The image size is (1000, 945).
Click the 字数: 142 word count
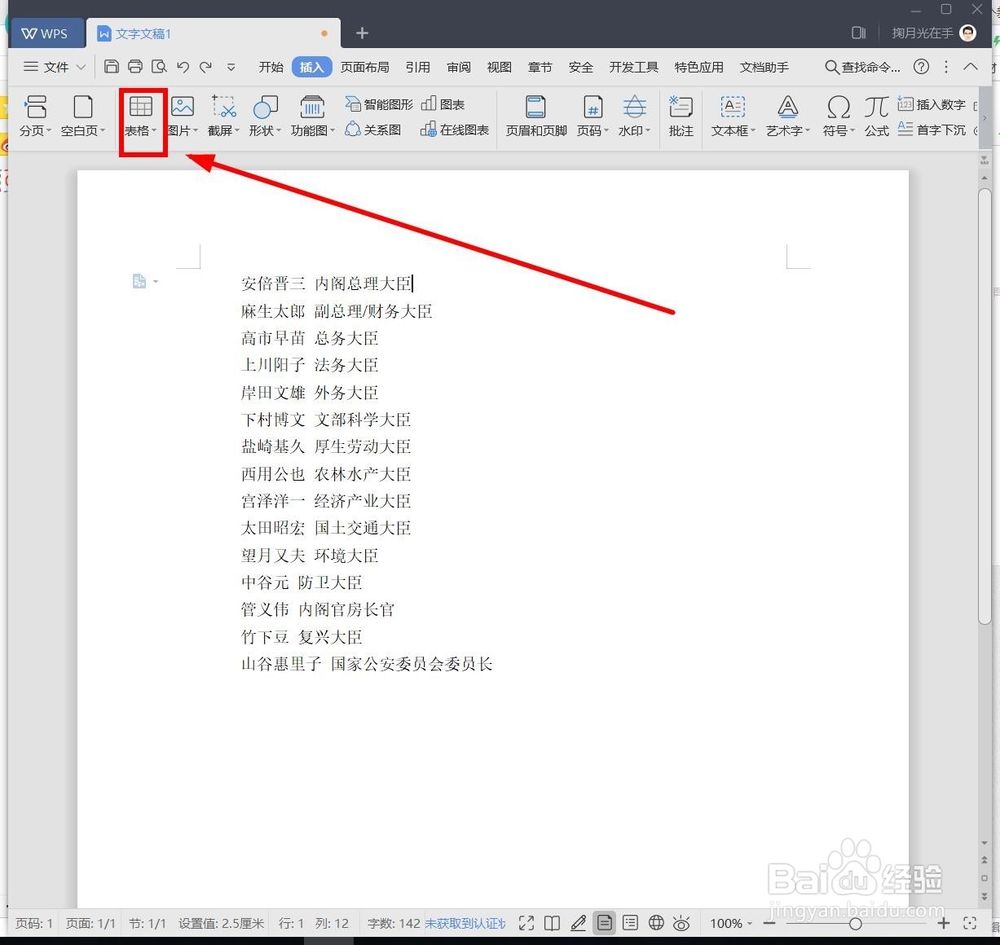393,923
